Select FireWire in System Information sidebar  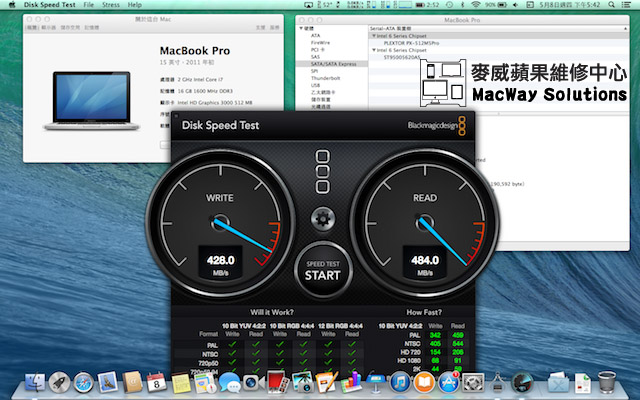[320, 42]
